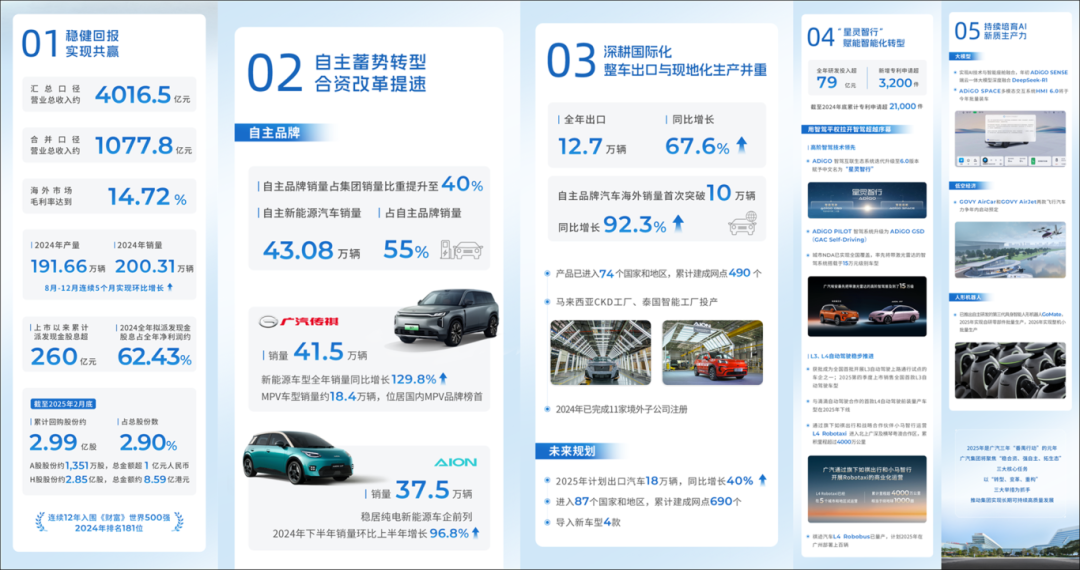Select the 未来规划 section label
Image resolution: width=1080 pixels, height=570 pixels.
pyautogui.click(x=568, y=450)
